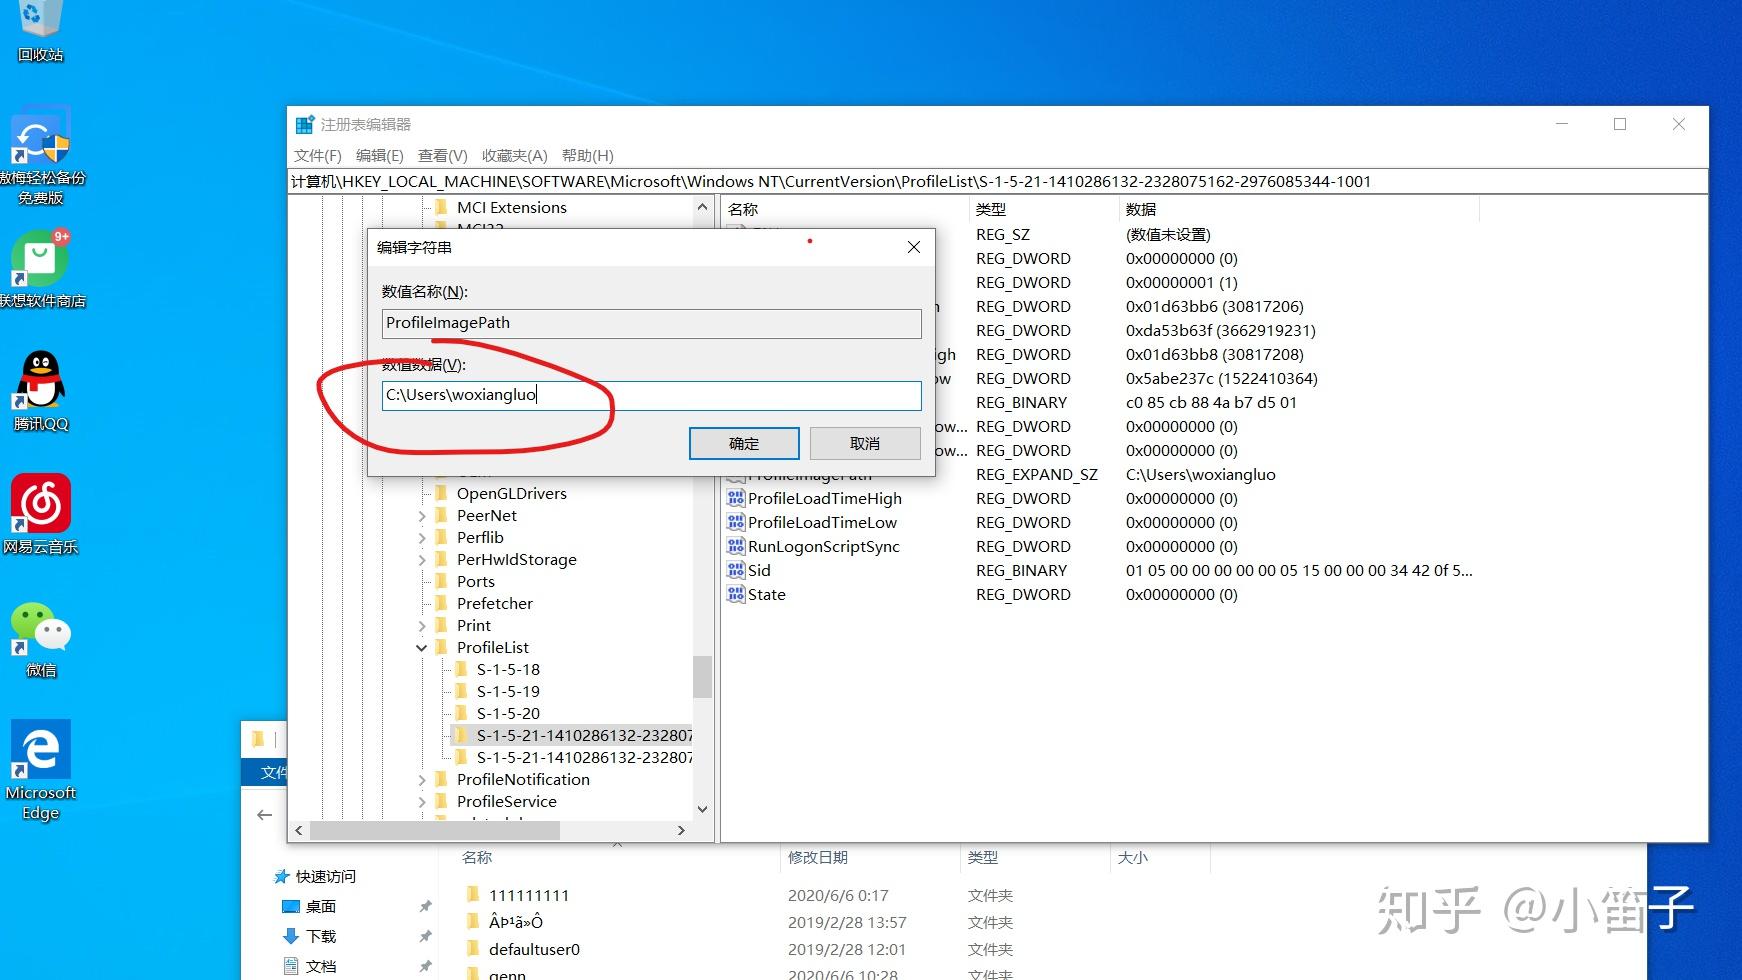The height and width of the screenshot is (980, 1742).
Task: Click the 111111111 folder icon in Explorer
Action: (x=473, y=895)
